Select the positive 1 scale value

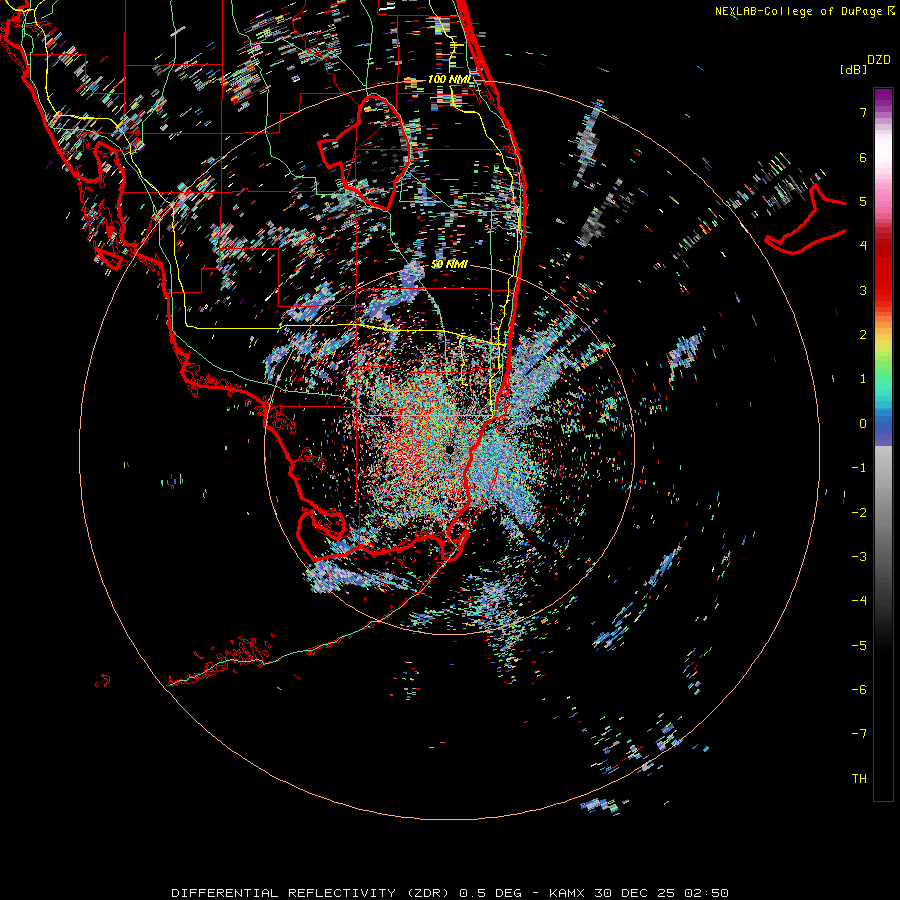click(863, 379)
